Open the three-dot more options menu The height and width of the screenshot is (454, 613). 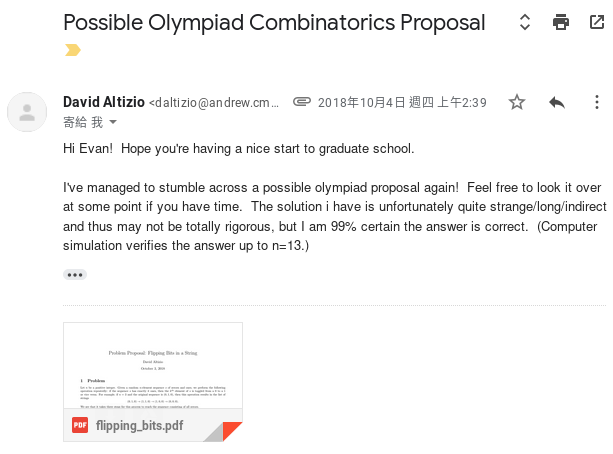point(596,102)
